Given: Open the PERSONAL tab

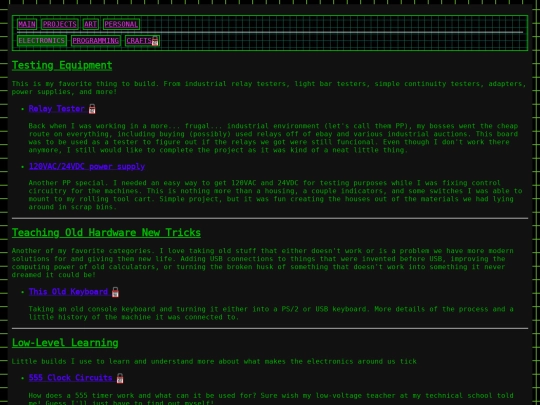Looking at the screenshot, I should click(x=121, y=24).
